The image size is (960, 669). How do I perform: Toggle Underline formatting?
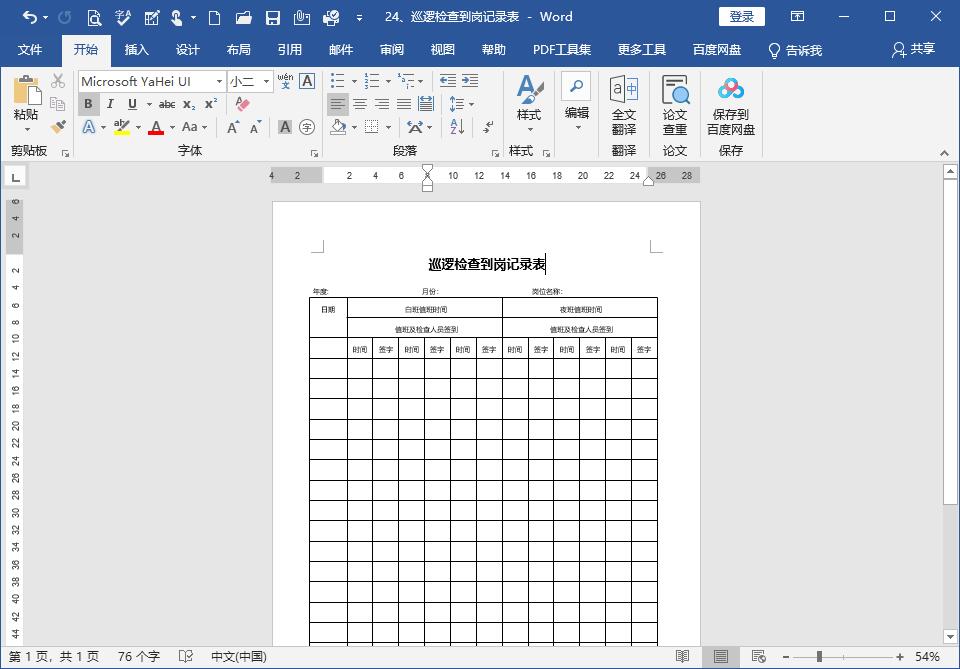[132, 103]
